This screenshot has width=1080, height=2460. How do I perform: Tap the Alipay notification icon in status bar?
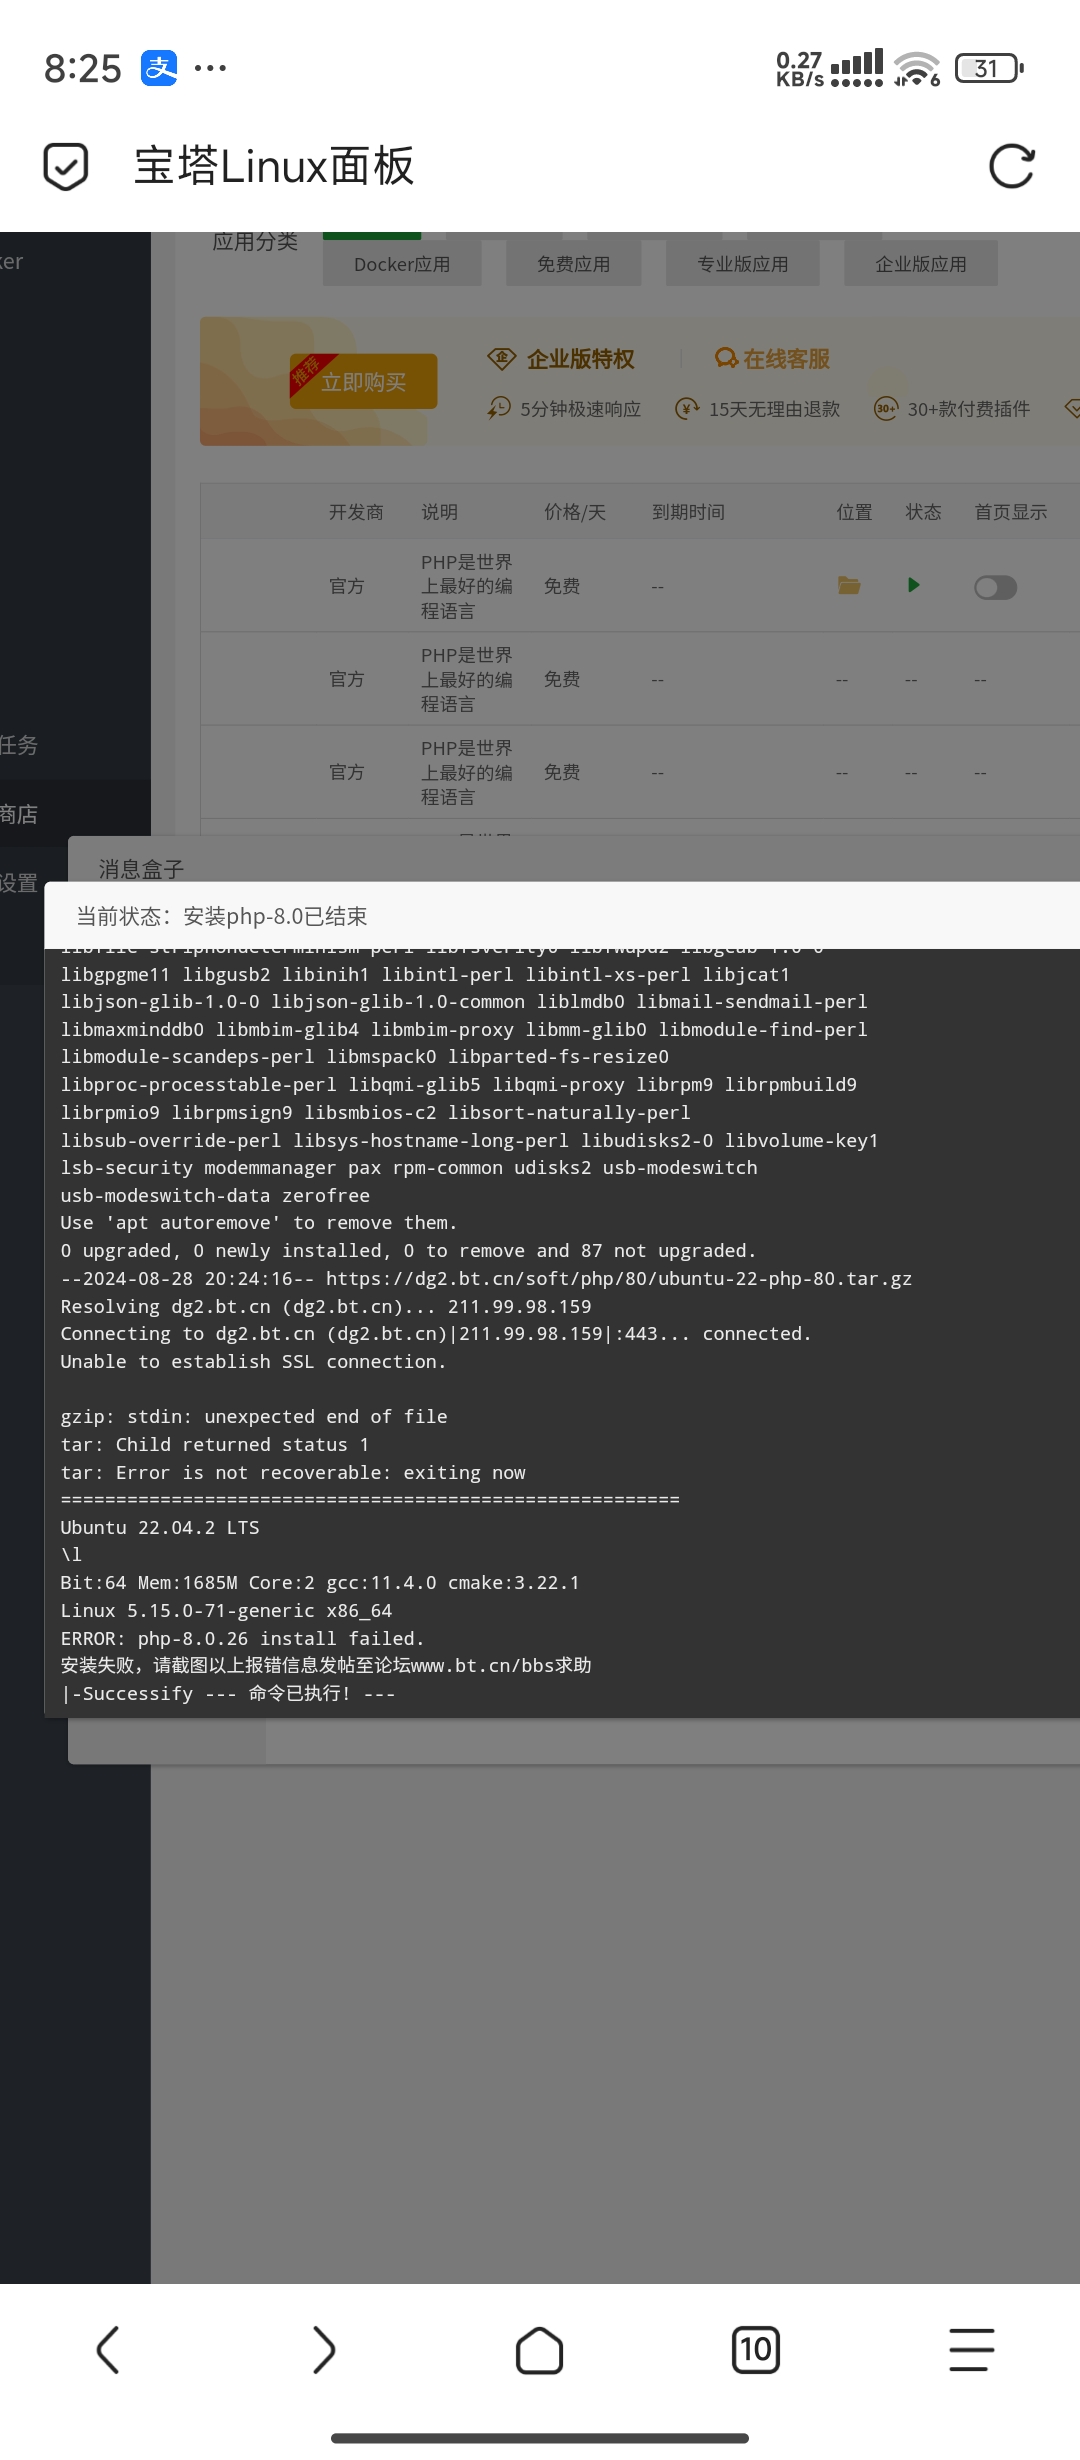pos(159,68)
